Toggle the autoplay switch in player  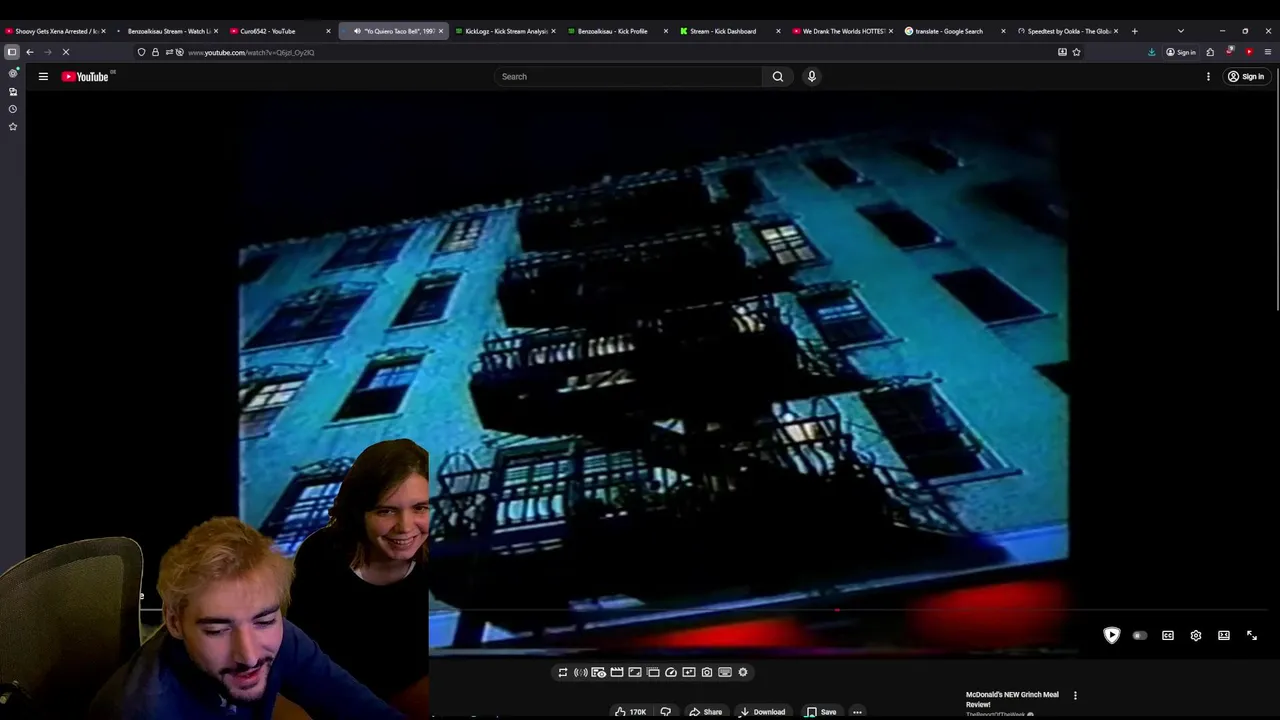1140,636
